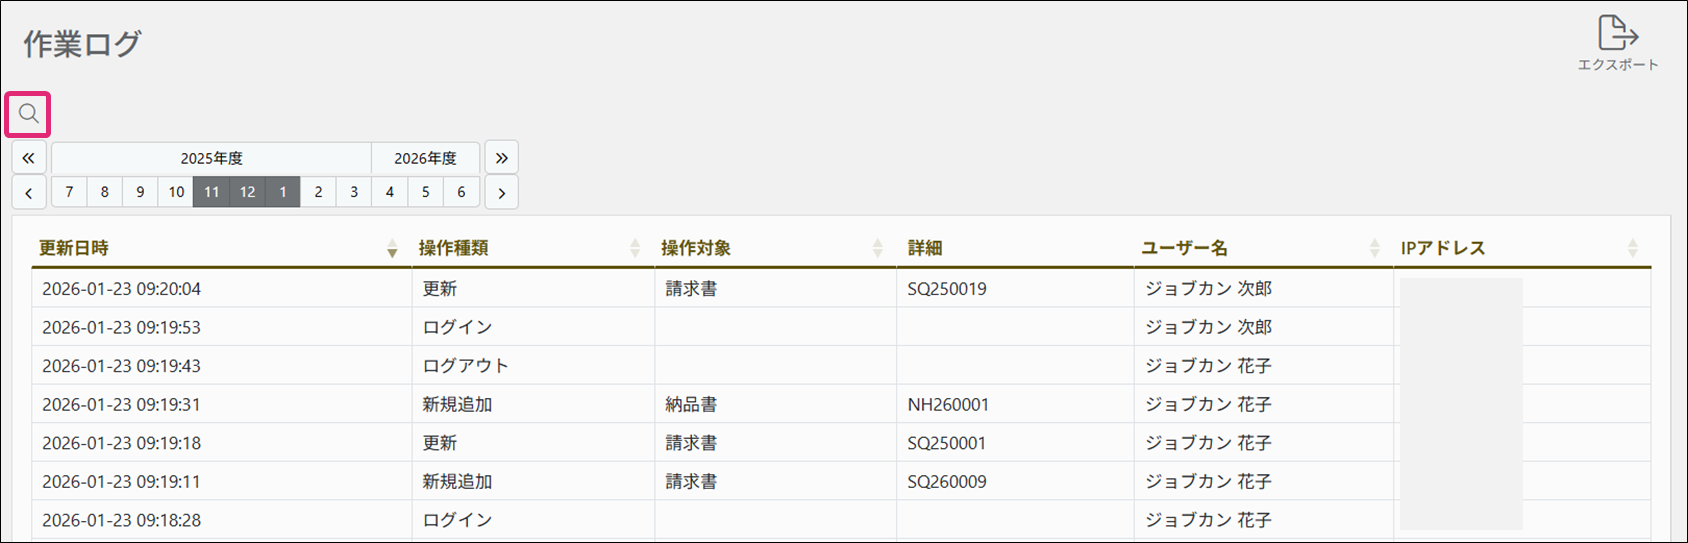This screenshot has width=1688, height=543.
Task: Toggle highlighted month 12
Action: (247, 192)
